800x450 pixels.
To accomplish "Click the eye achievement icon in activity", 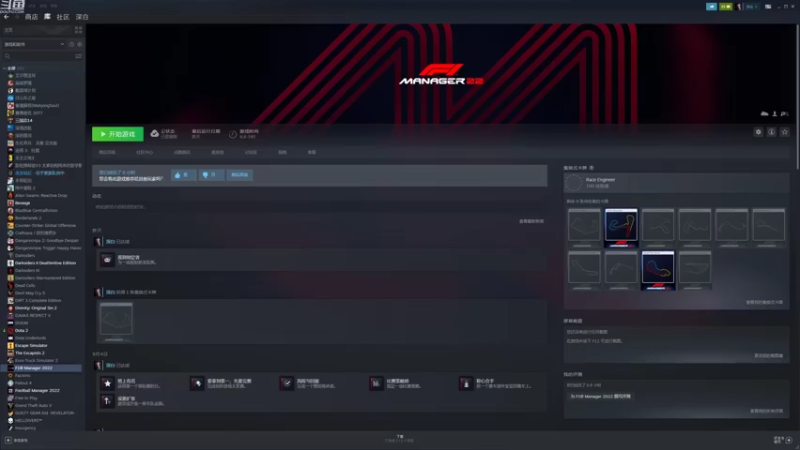I will click(107, 260).
